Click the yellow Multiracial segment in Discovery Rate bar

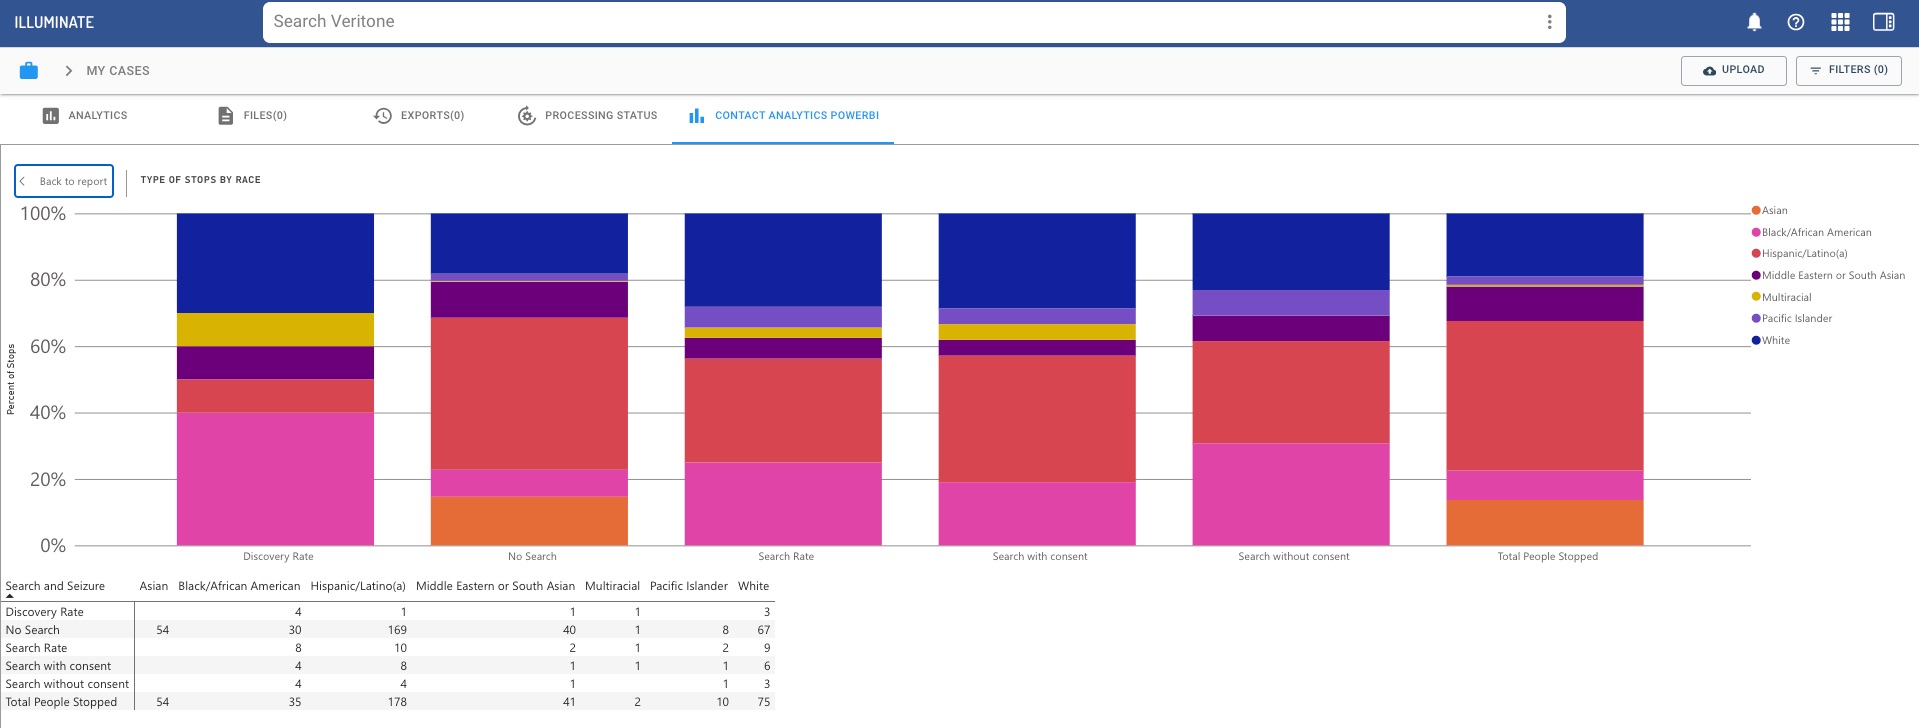click(x=275, y=330)
